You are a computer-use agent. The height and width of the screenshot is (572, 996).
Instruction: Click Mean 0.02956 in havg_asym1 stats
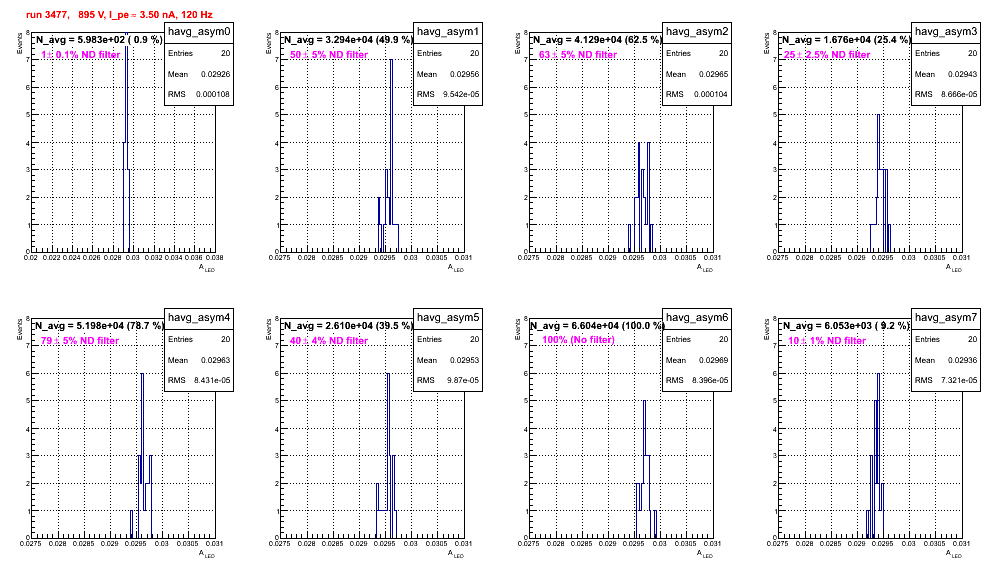[x=448, y=74]
